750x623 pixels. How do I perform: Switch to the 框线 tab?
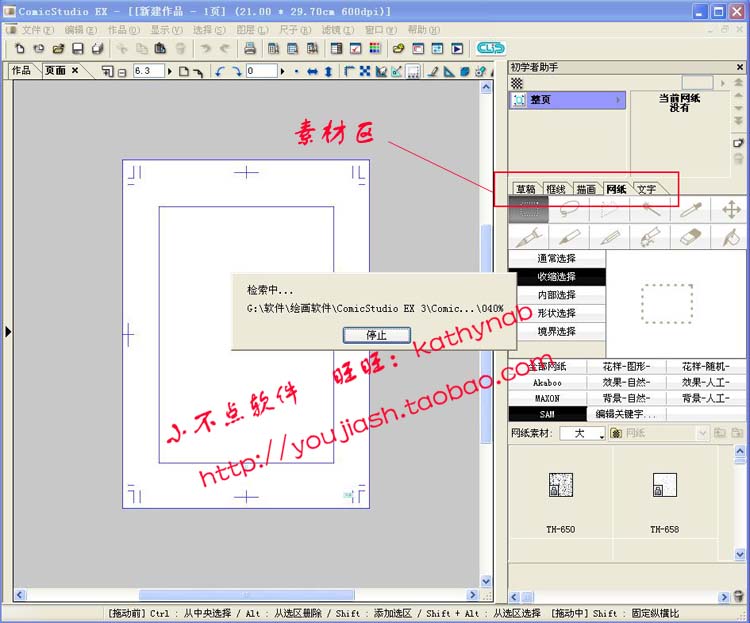click(x=556, y=189)
